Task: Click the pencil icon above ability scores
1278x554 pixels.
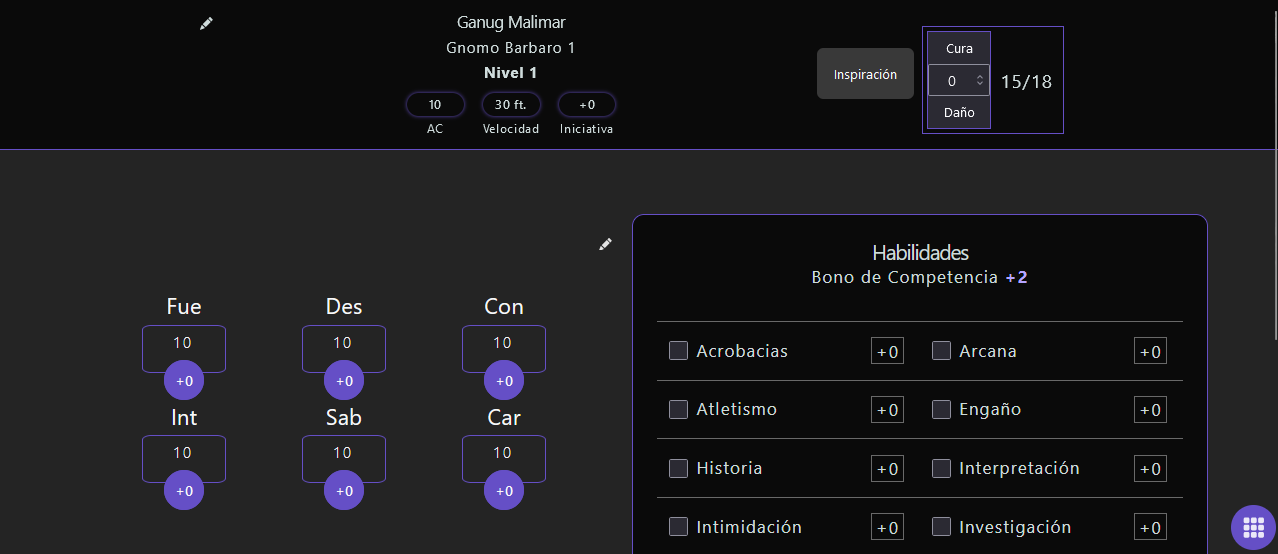Action: pyautogui.click(x=605, y=244)
